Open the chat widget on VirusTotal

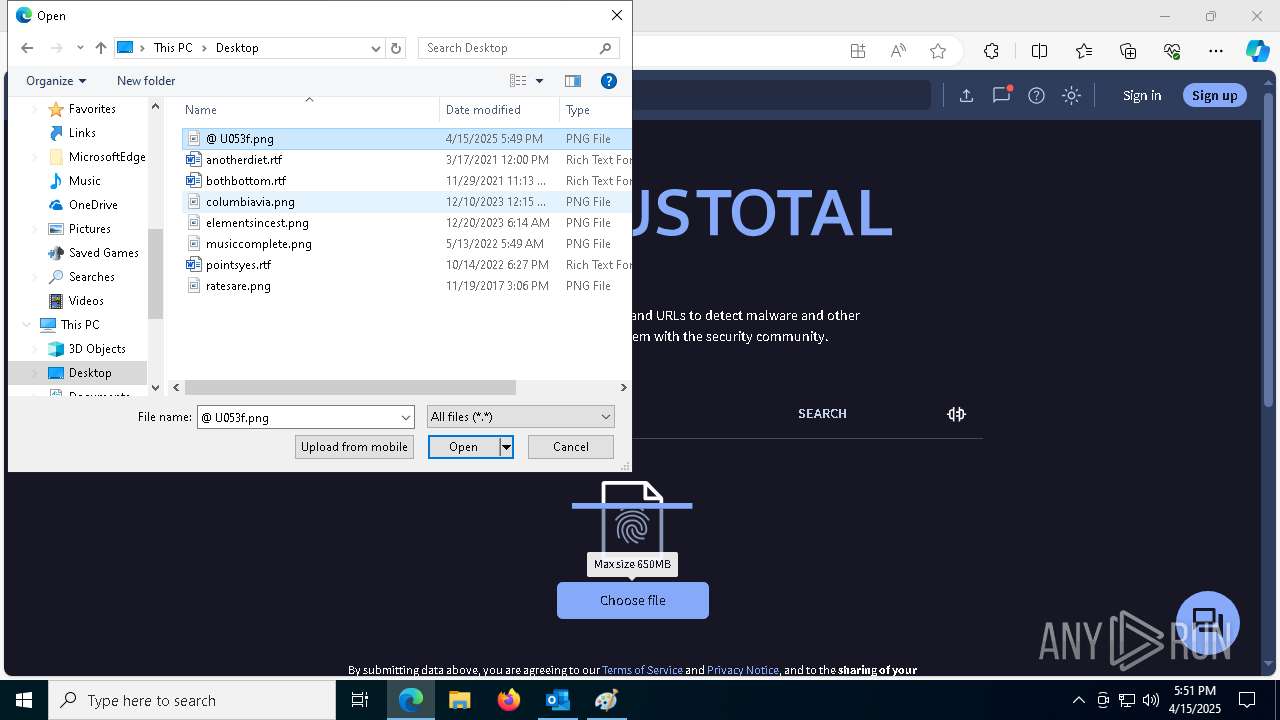click(1208, 622)
